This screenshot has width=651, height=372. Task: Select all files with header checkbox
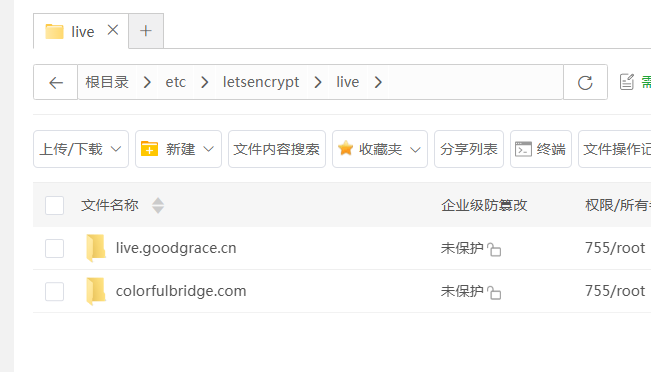click(x=54, y=205)
